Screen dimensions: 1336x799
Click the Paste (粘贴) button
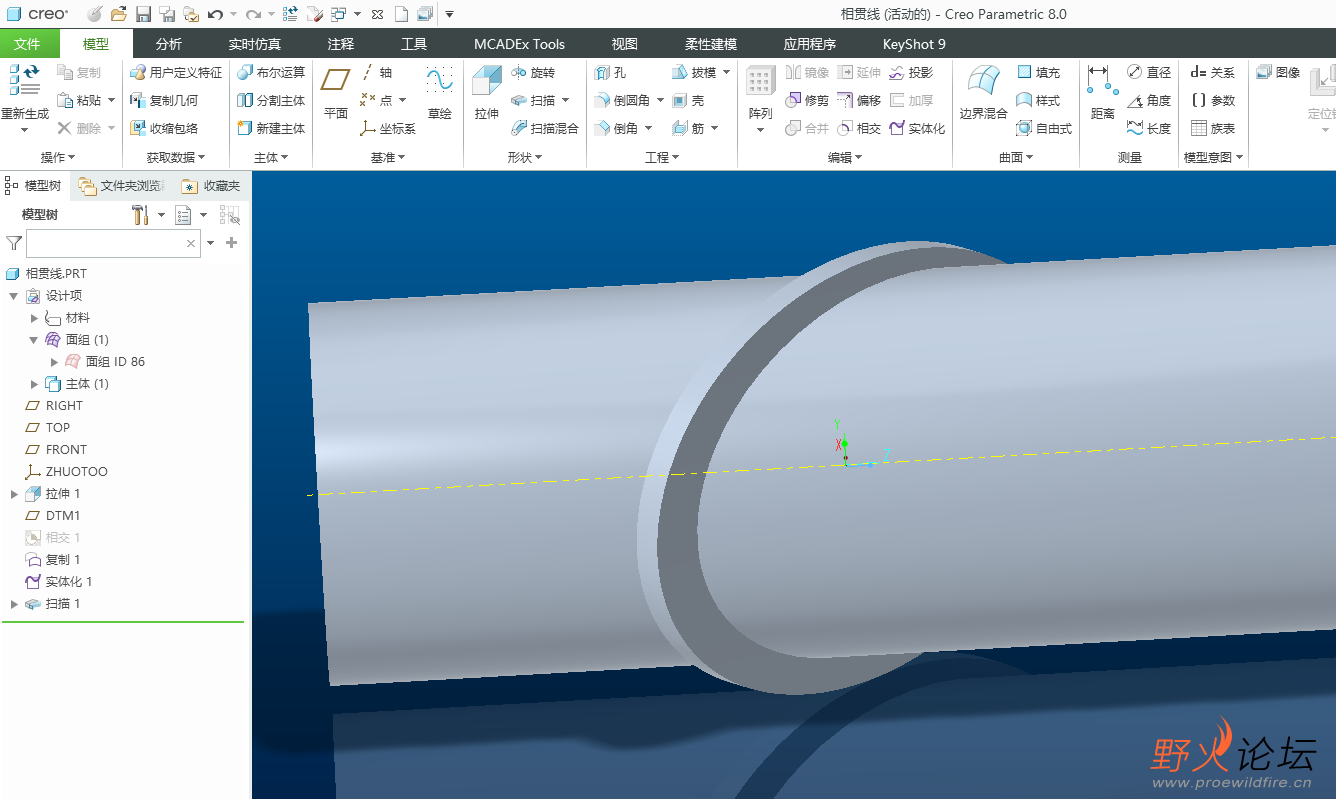point(80,101)
